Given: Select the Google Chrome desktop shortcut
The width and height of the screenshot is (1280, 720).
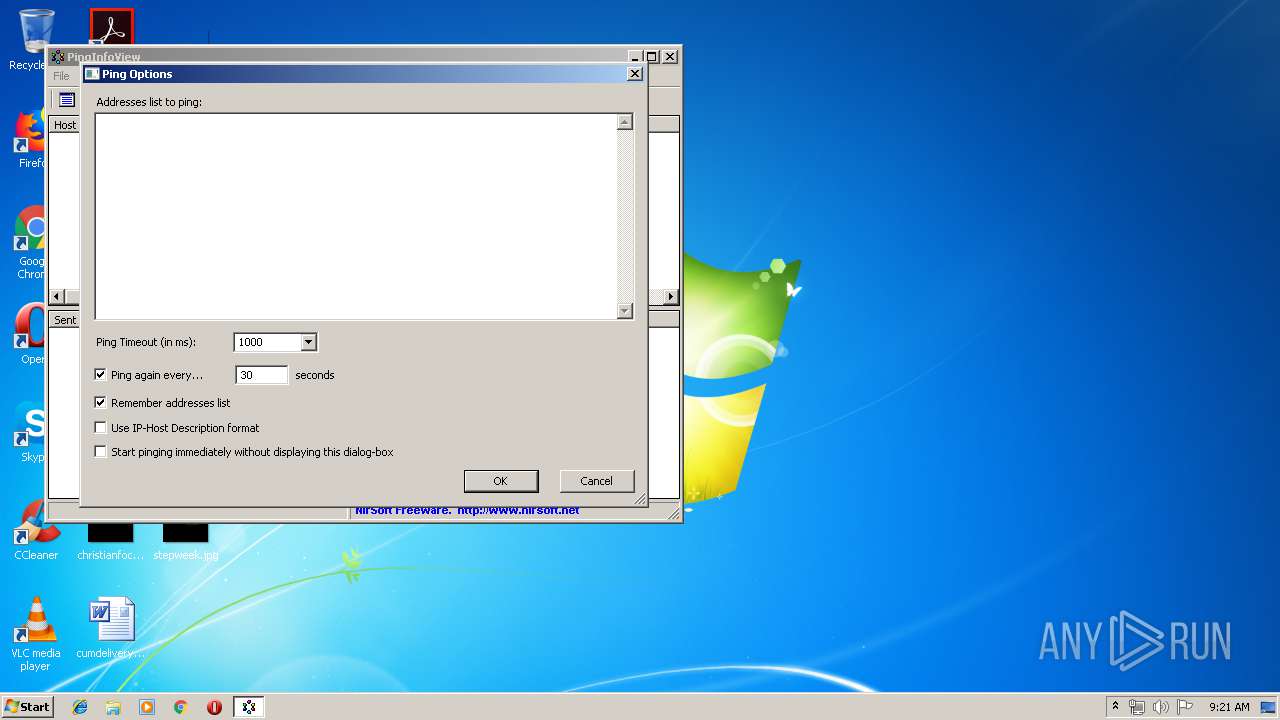Looking at the screenshot, I should (x=32, y=243).
